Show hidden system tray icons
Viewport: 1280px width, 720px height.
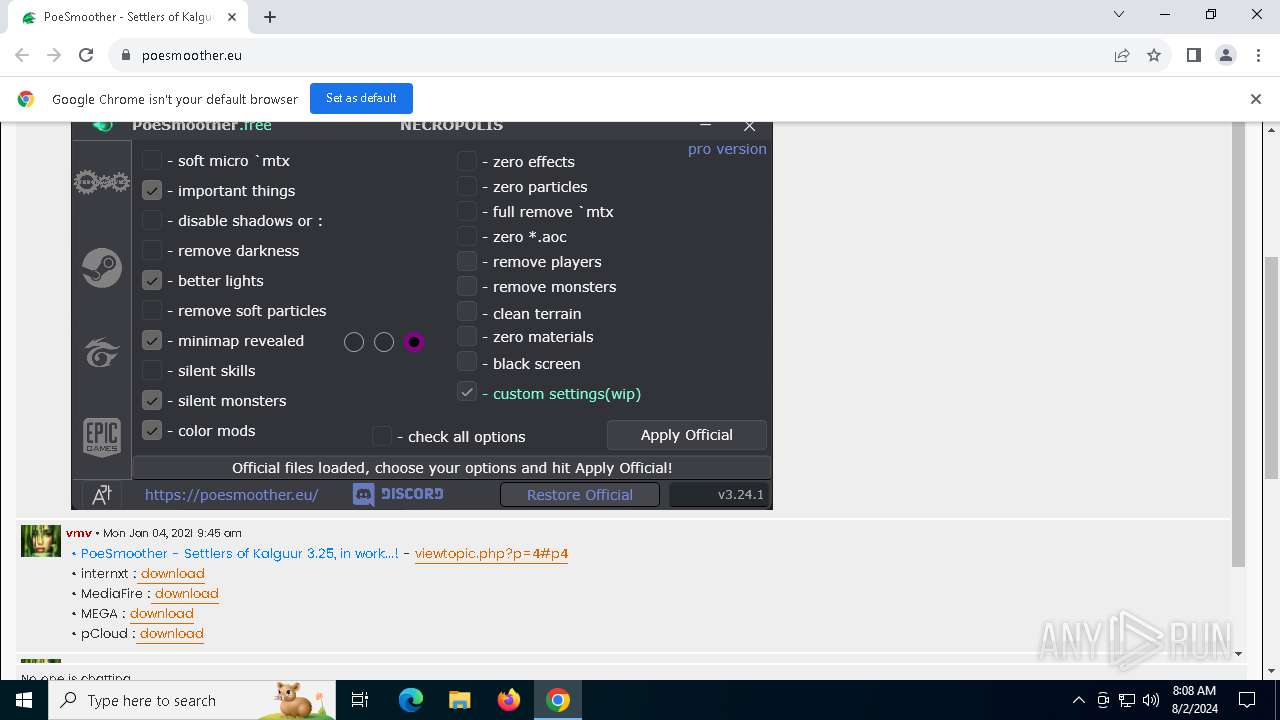point(1078,700)
